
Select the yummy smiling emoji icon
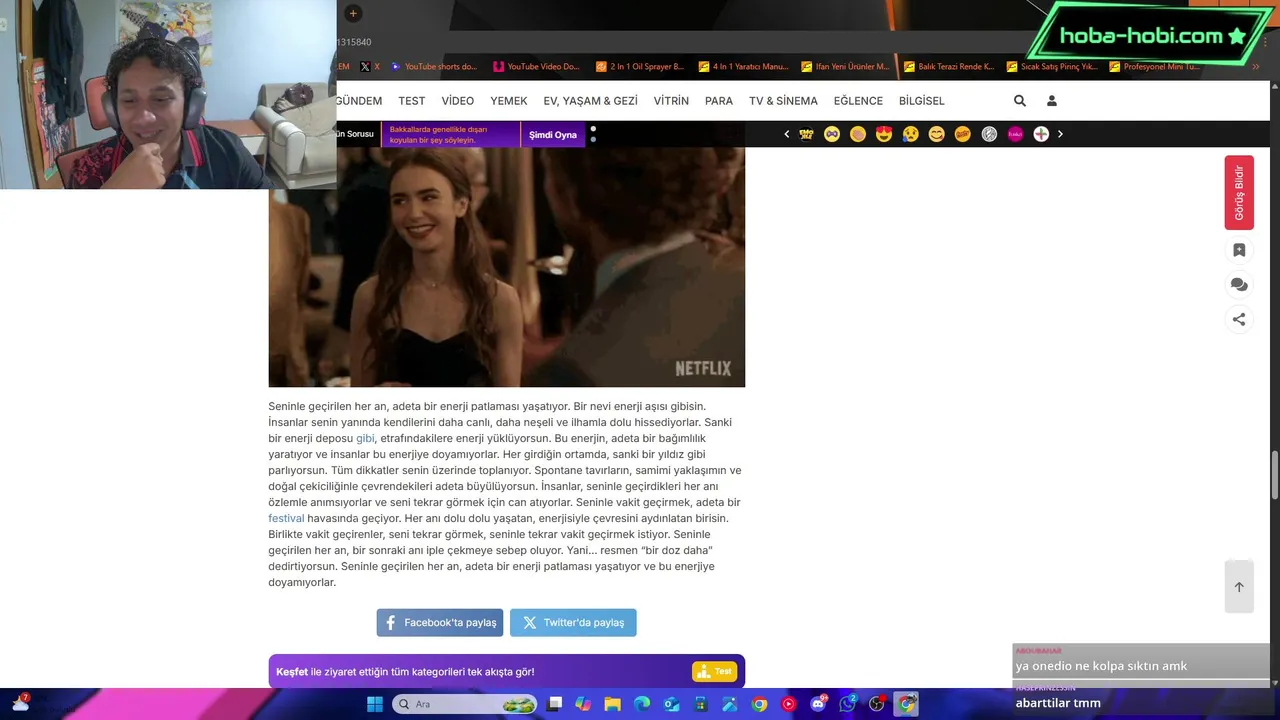936,134
